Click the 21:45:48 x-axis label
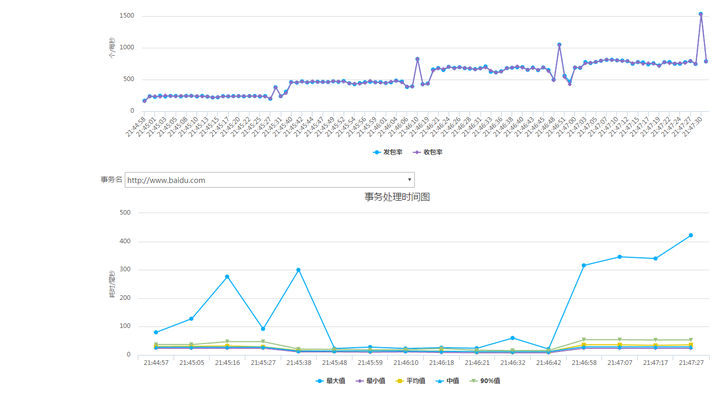The height and width of the screenshot is (394, 720). coord(334,362)
